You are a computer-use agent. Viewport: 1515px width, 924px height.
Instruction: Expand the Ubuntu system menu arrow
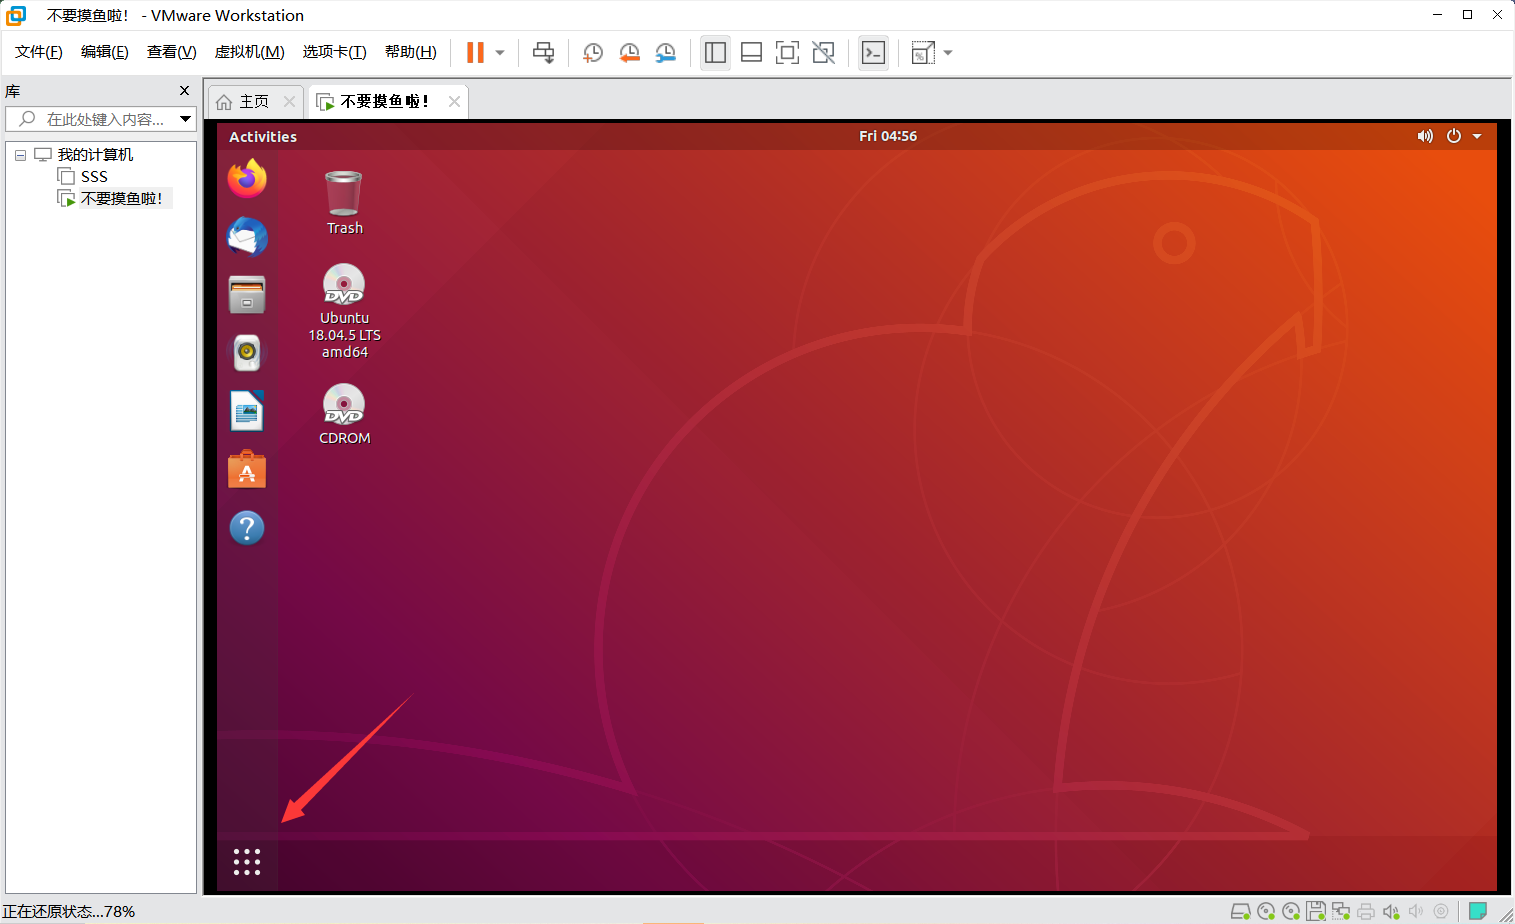tap(1477, 137)
